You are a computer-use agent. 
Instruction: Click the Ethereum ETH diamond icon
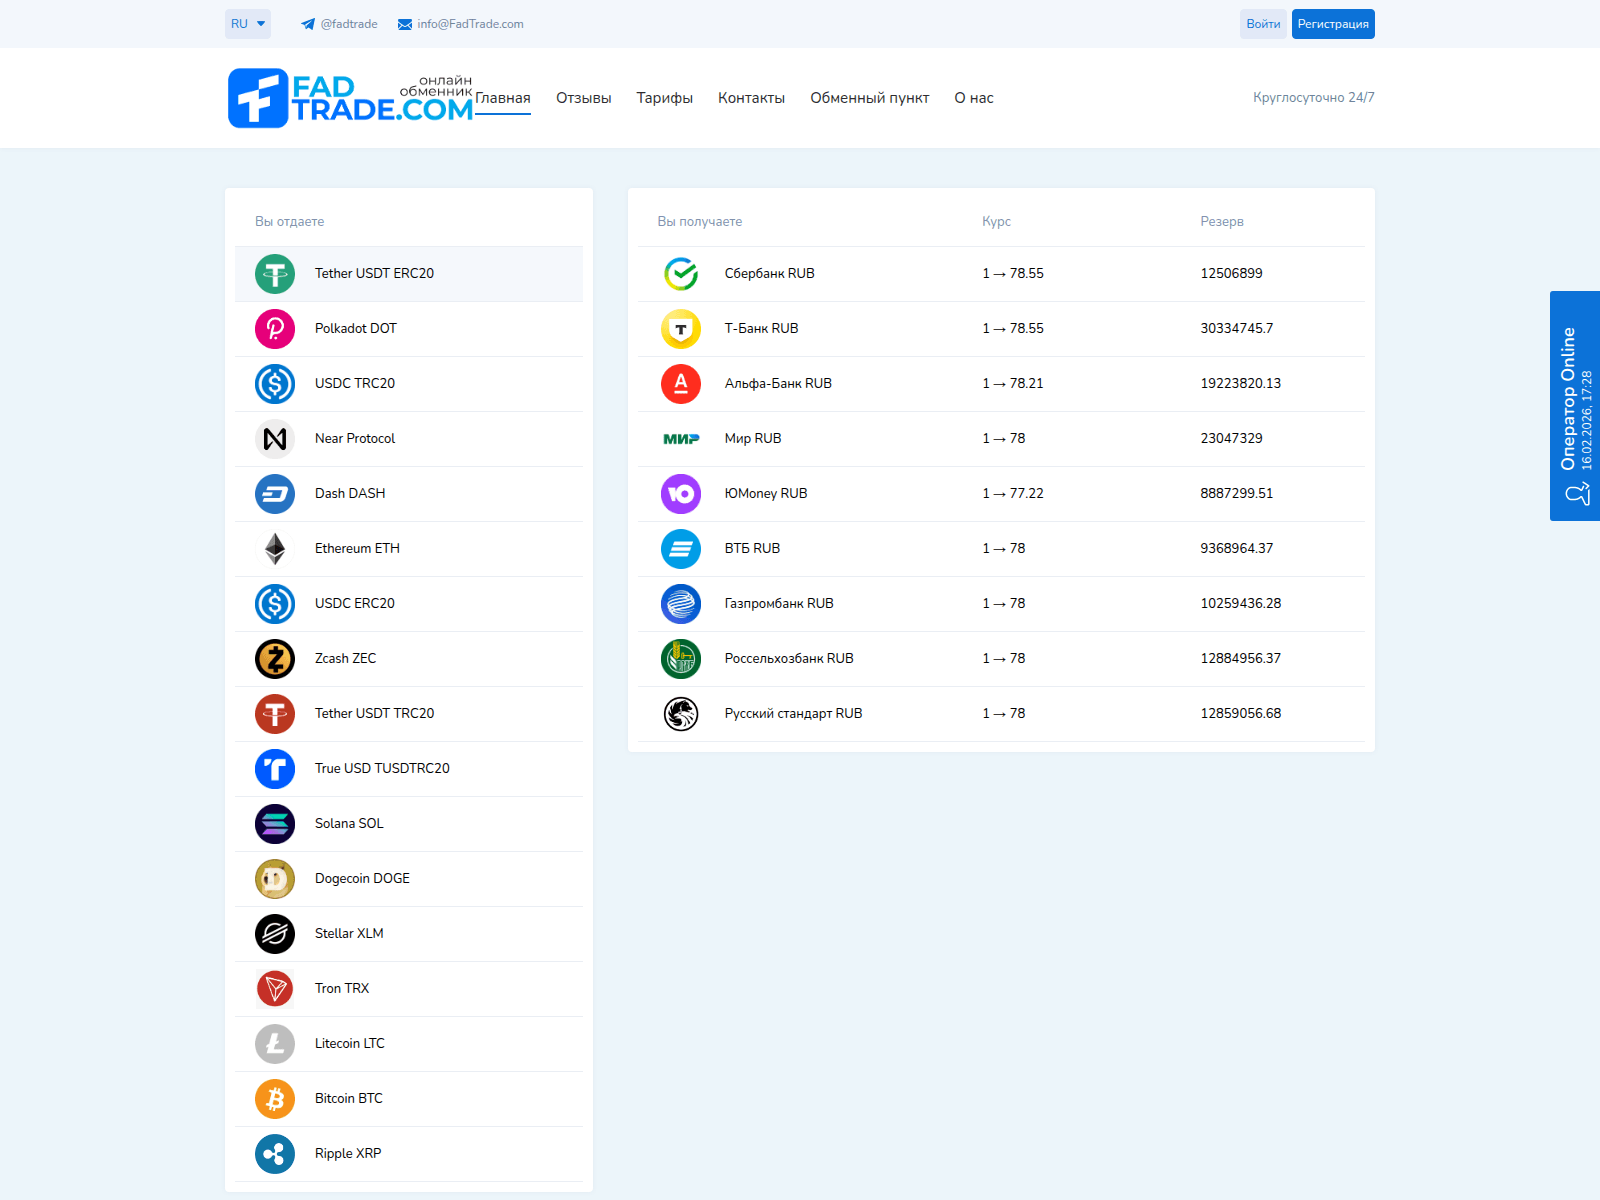click(275, 549)
